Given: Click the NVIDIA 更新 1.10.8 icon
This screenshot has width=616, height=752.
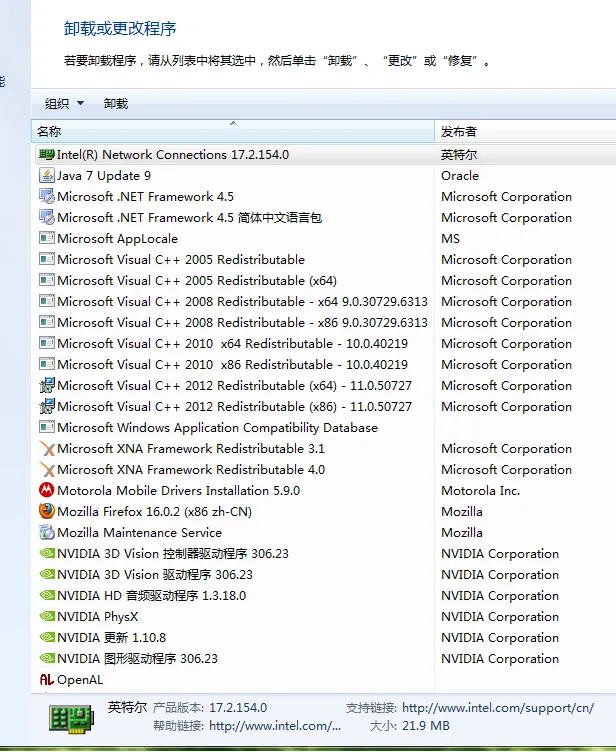Looking at the screenshot, I should point(47,637).
